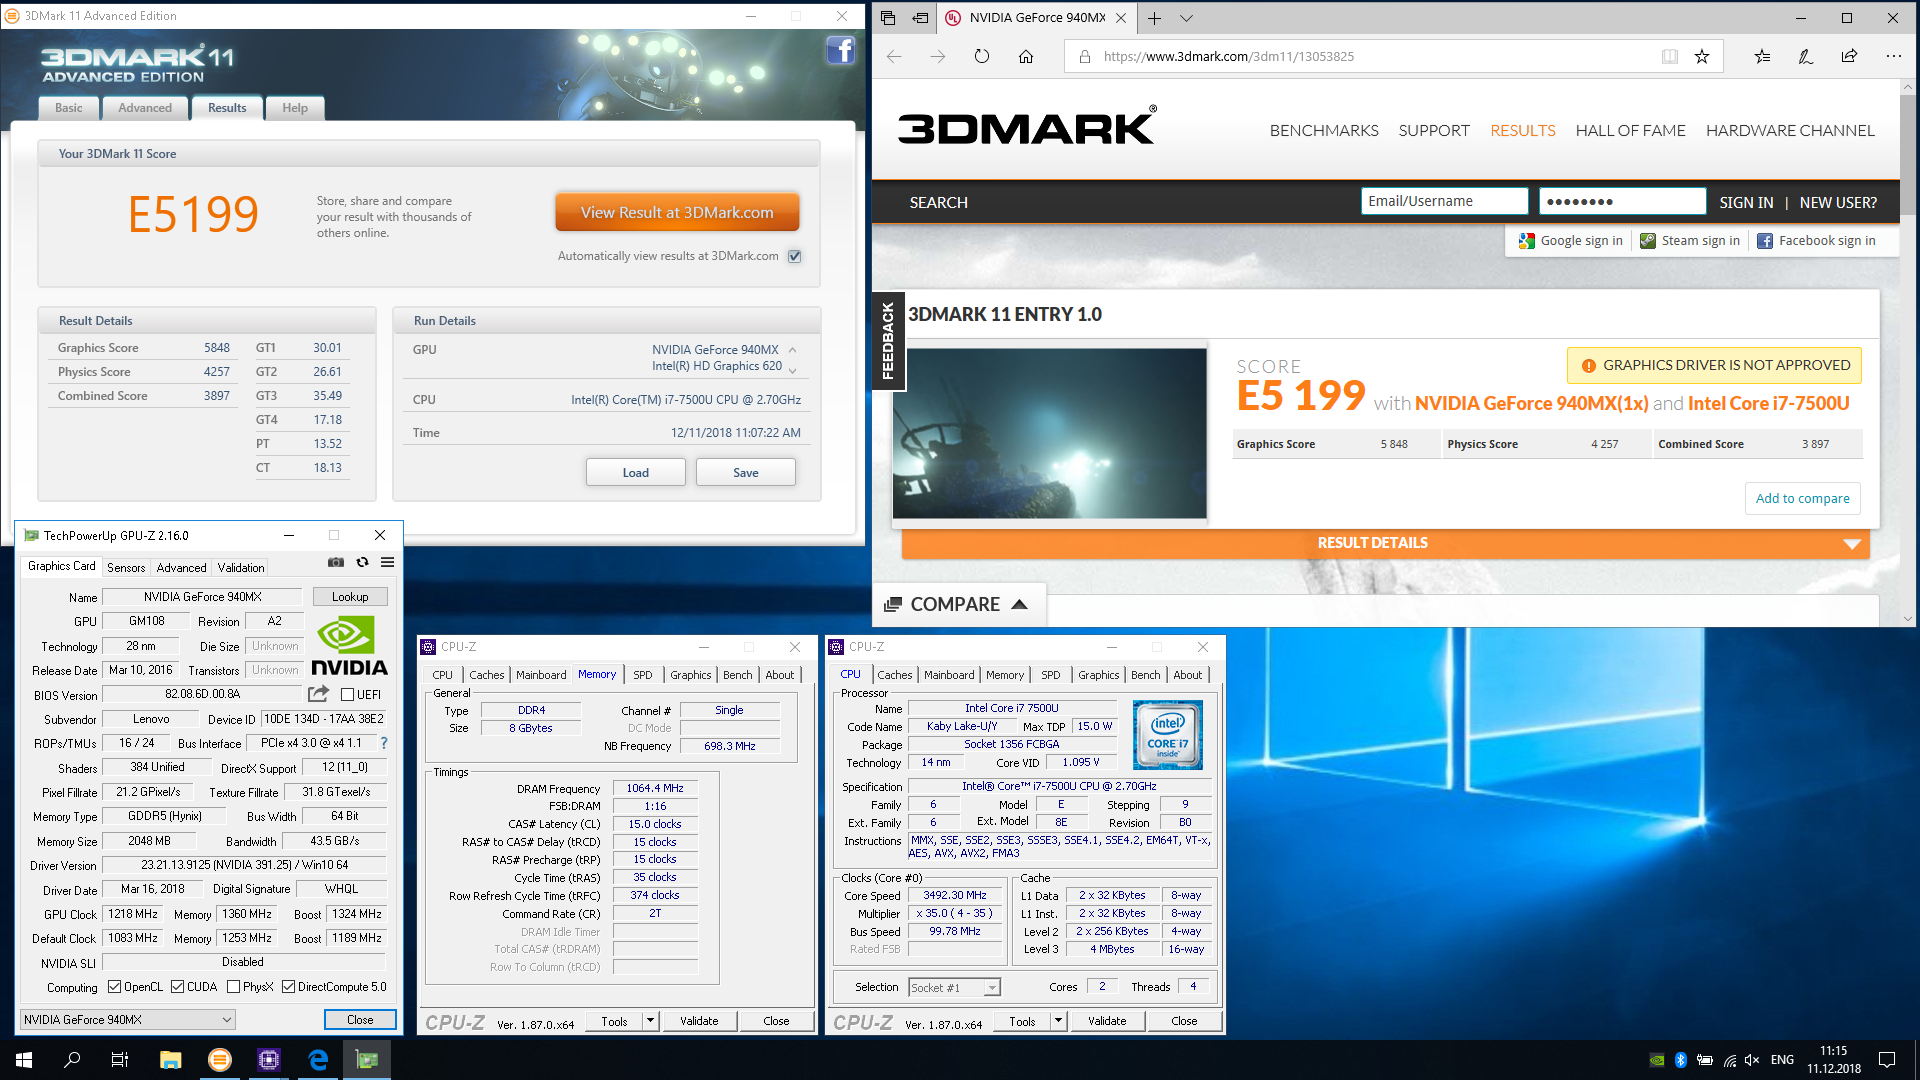Open Edge settings and more menu
This screenshot has height=1080, width=1920.
tap(1893, 56)
